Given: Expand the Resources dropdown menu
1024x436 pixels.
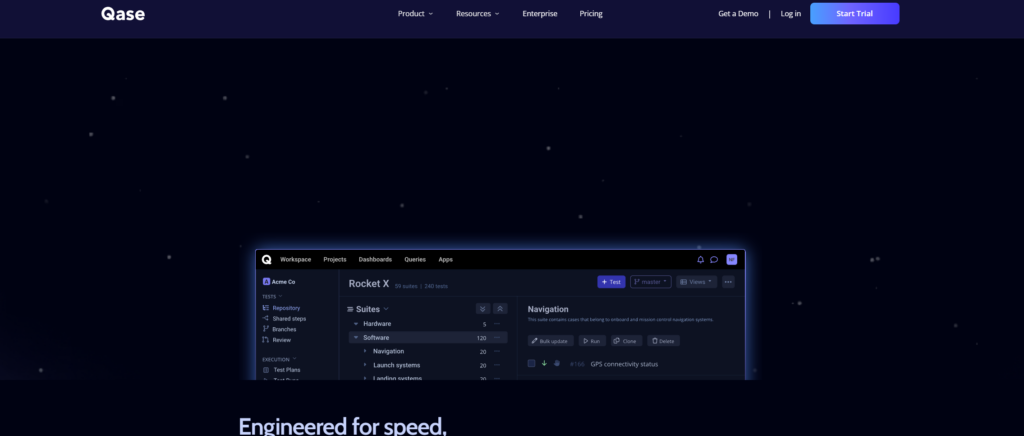Looking at the screenshot, I should point(477,14).
